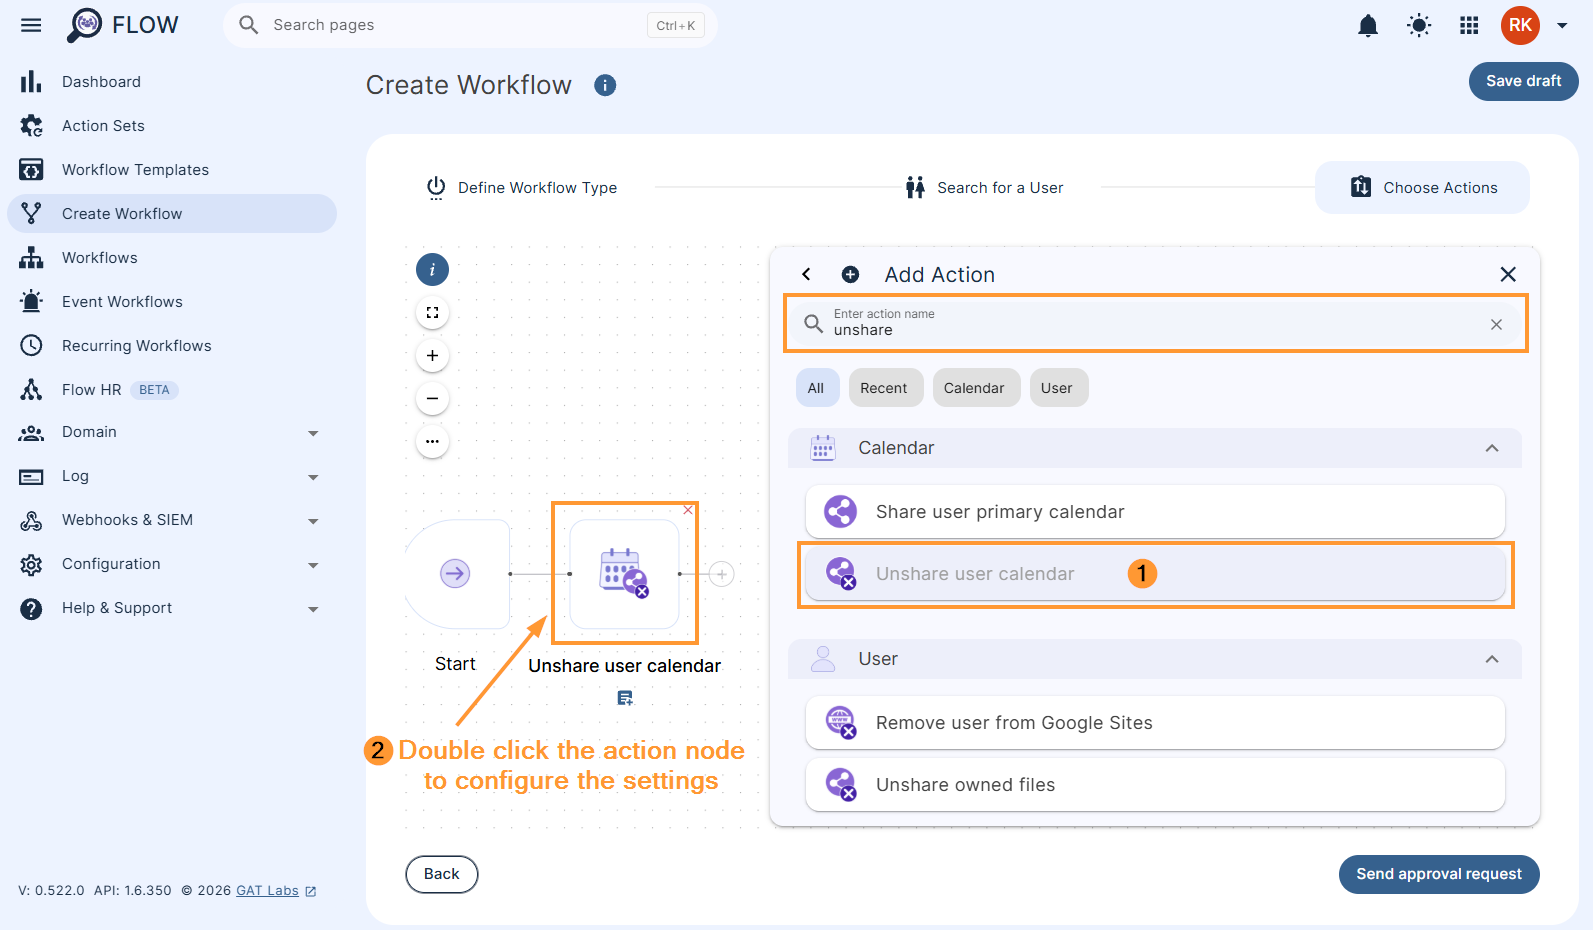Image resolution: width=1593 pixels, height=930 pixels.
Task: Fit the workflow canvas to view
Action: [x=432, y=313]
